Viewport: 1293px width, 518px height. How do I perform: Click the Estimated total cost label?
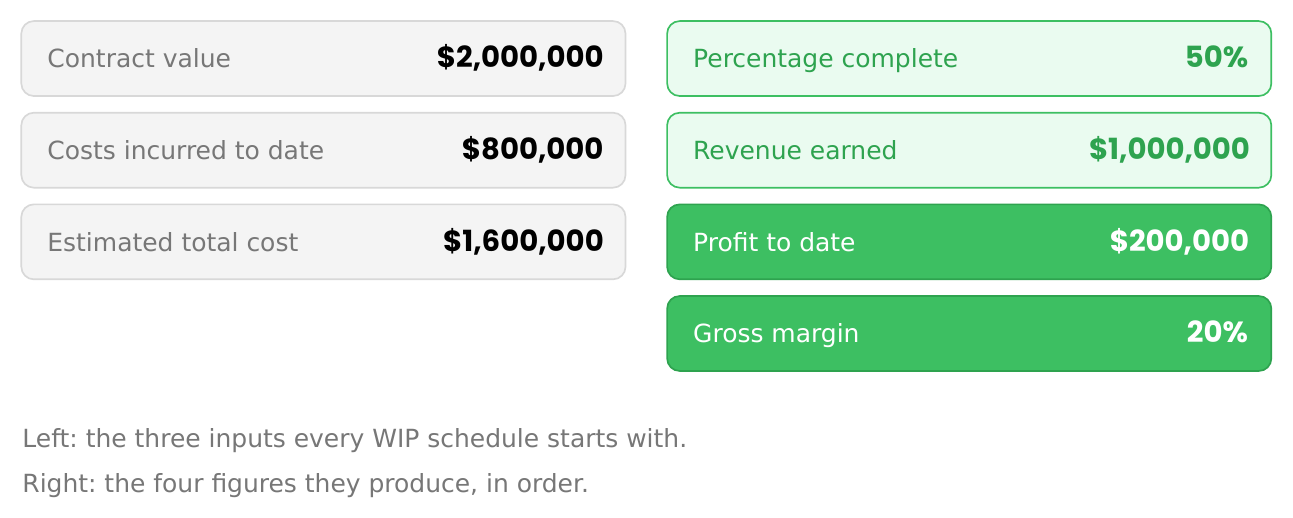[172, 243]
